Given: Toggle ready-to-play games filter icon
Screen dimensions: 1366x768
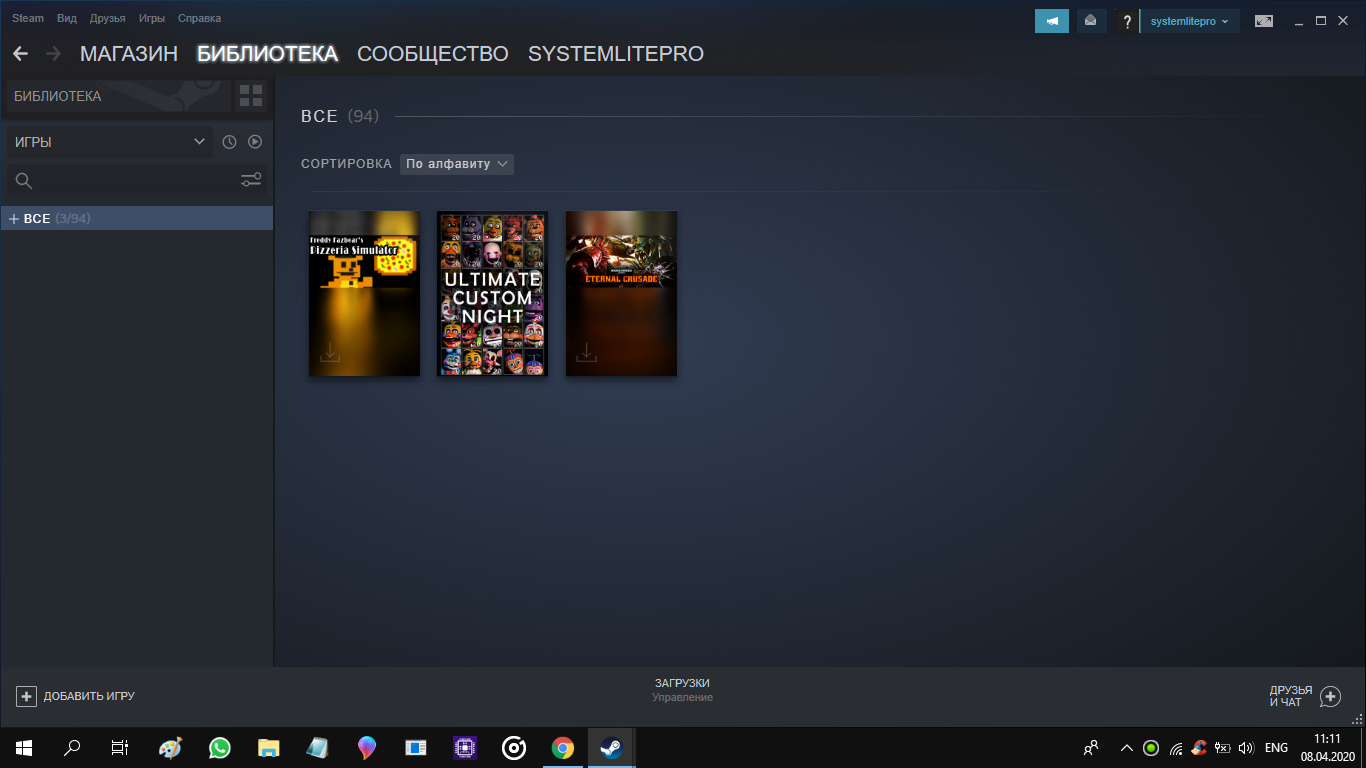Looking at the screenshot, I should 255,142.
